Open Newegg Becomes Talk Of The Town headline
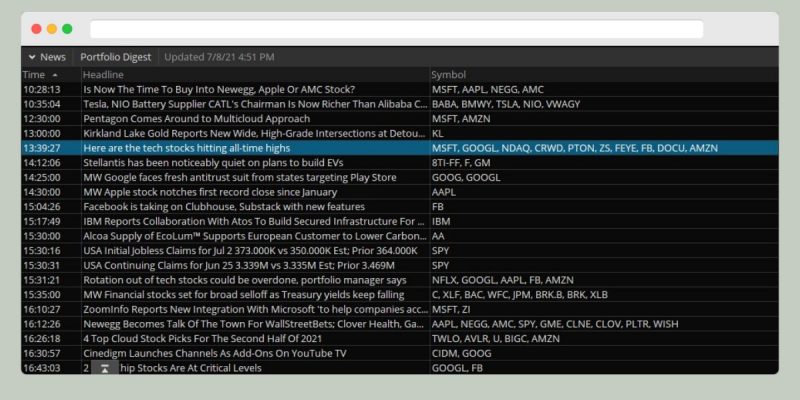 (254, 324)
